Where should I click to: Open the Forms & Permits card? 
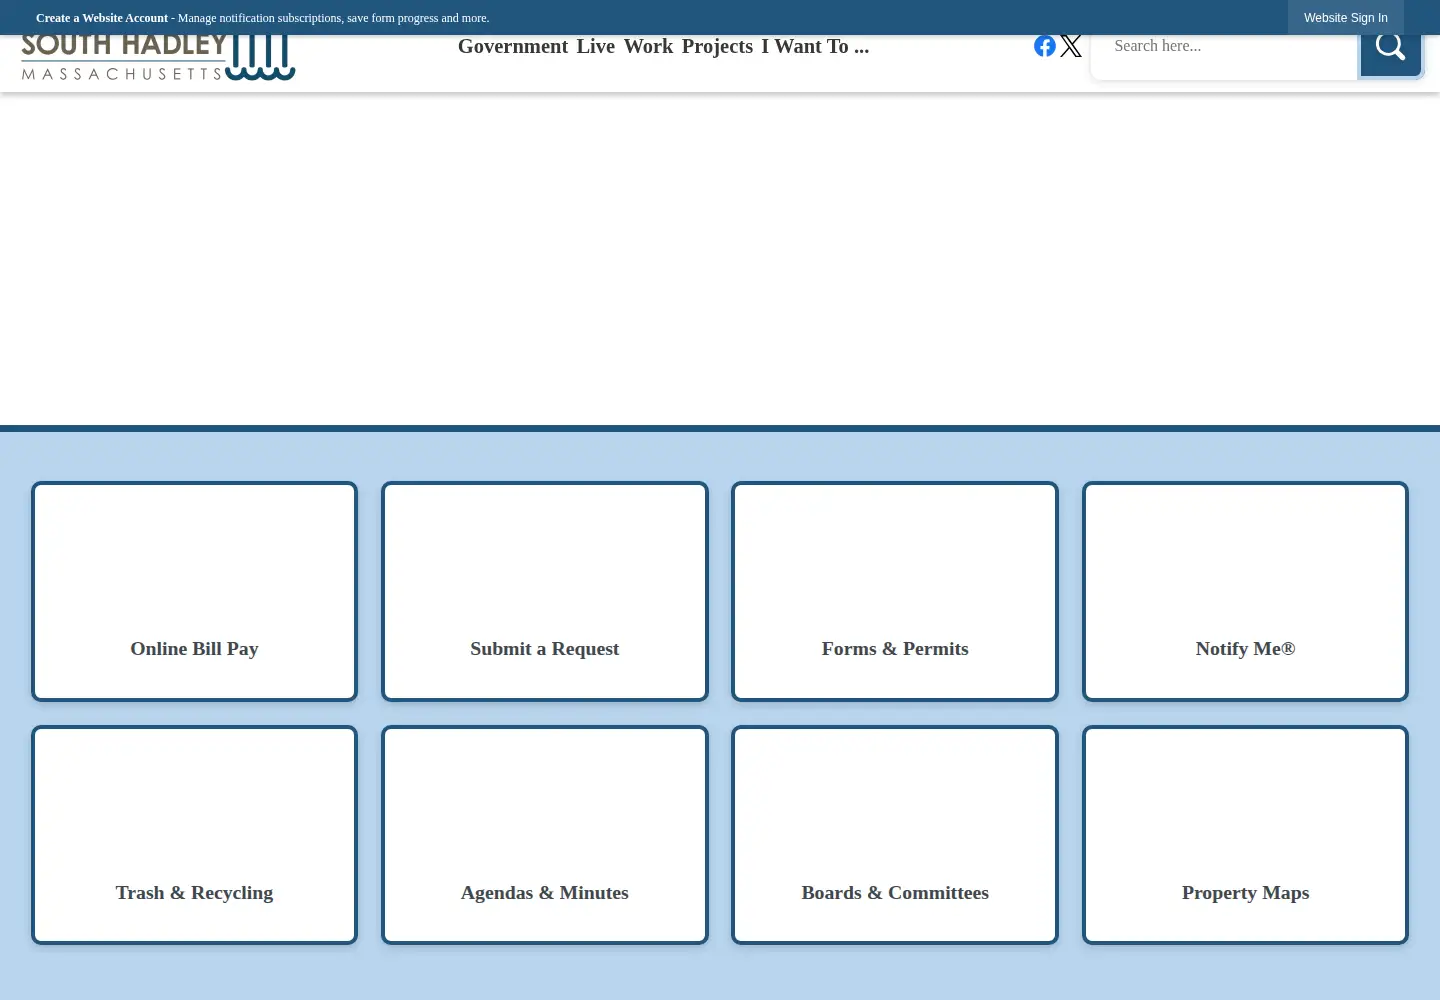tap(895, 591)
